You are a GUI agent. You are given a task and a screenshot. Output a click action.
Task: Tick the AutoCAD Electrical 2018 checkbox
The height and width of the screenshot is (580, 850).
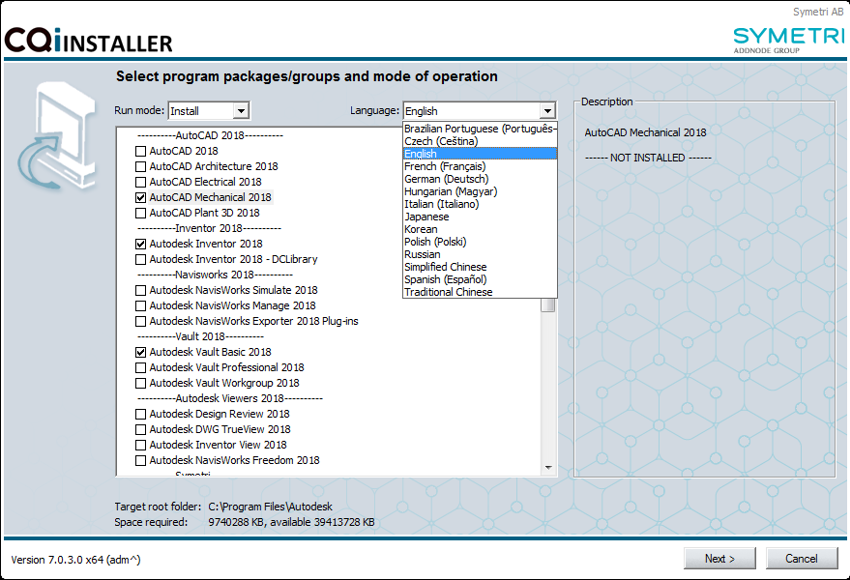(x=140, y=182)
